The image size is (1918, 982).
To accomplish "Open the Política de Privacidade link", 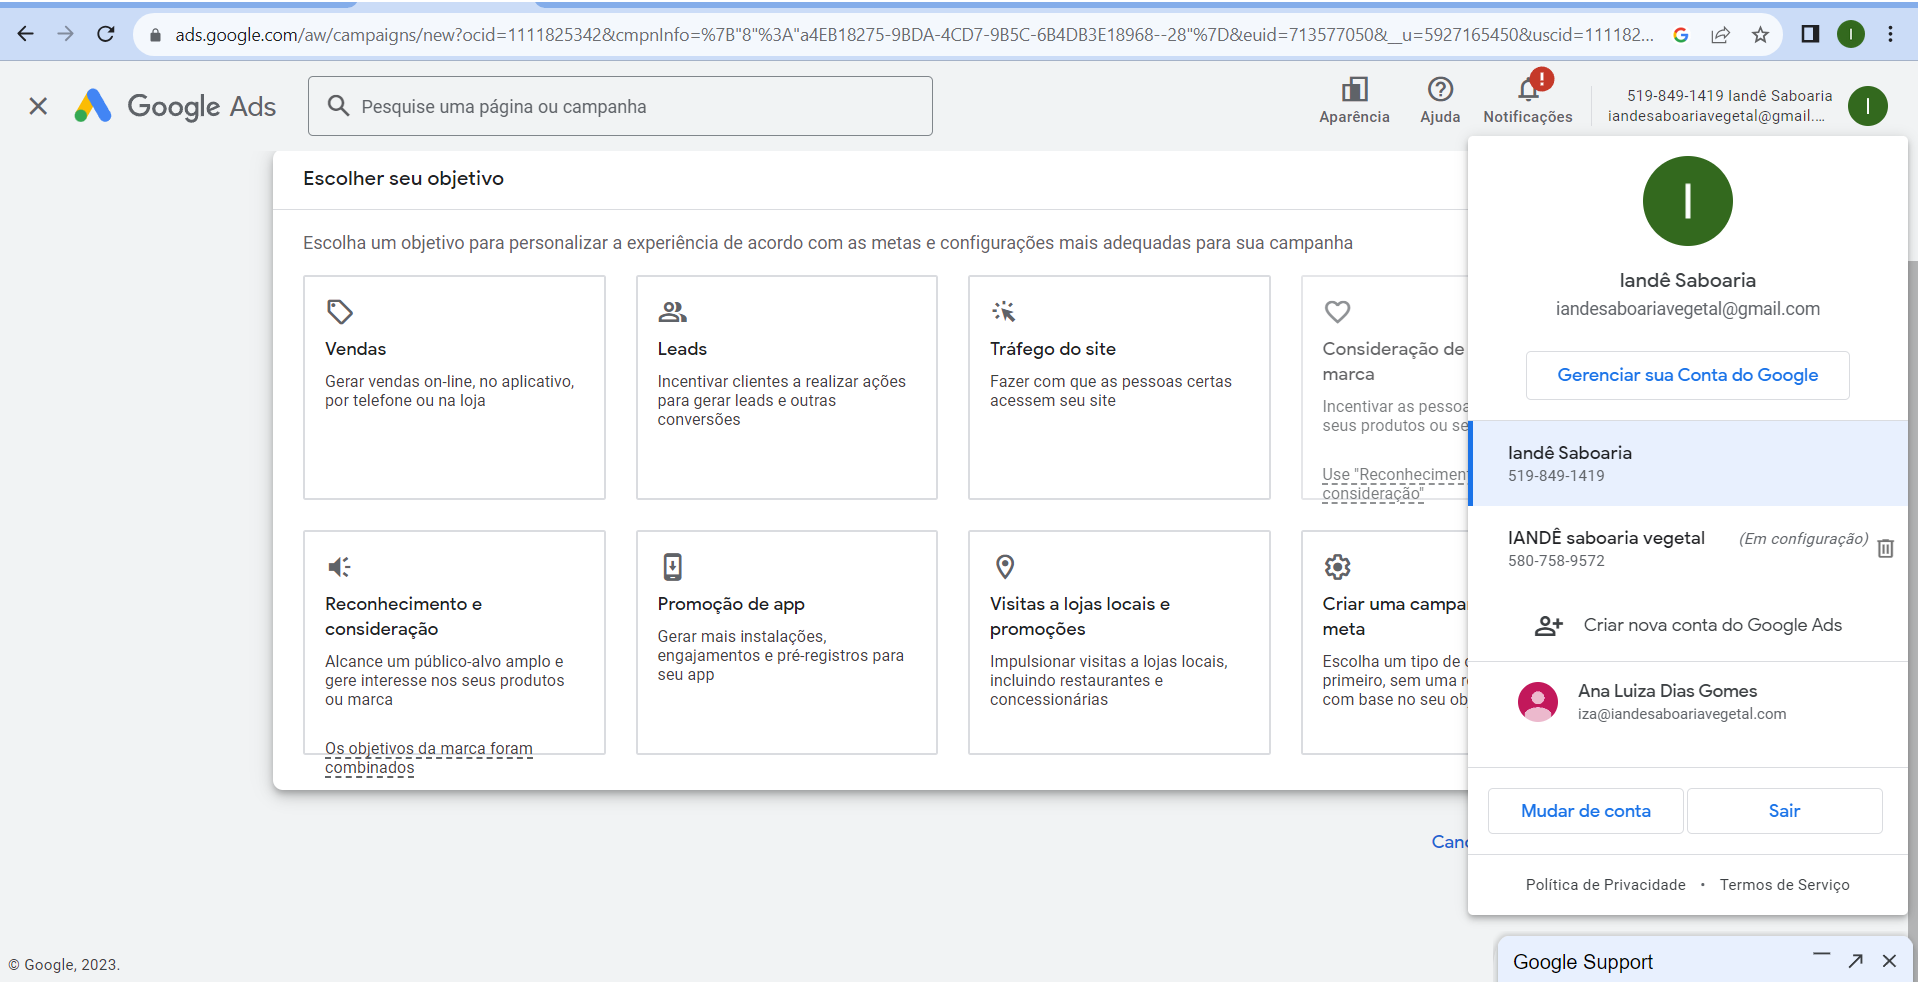I will pyautogui.click(x=1605, y=885).
